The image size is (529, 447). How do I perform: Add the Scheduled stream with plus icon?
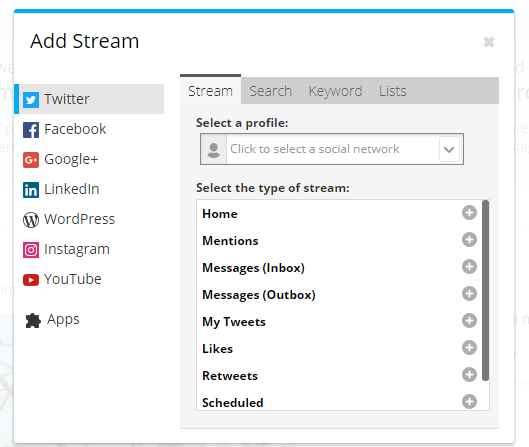(x=469, y=401)
